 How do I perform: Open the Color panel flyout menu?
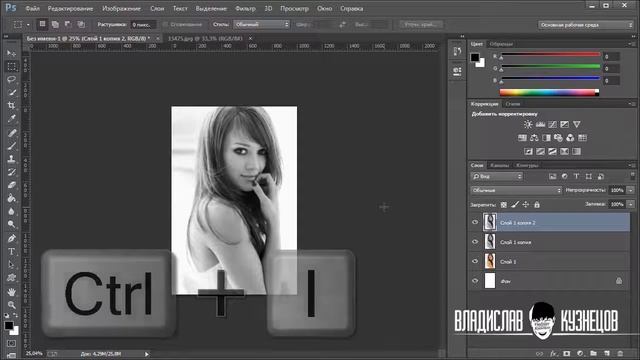click(631, 44)
